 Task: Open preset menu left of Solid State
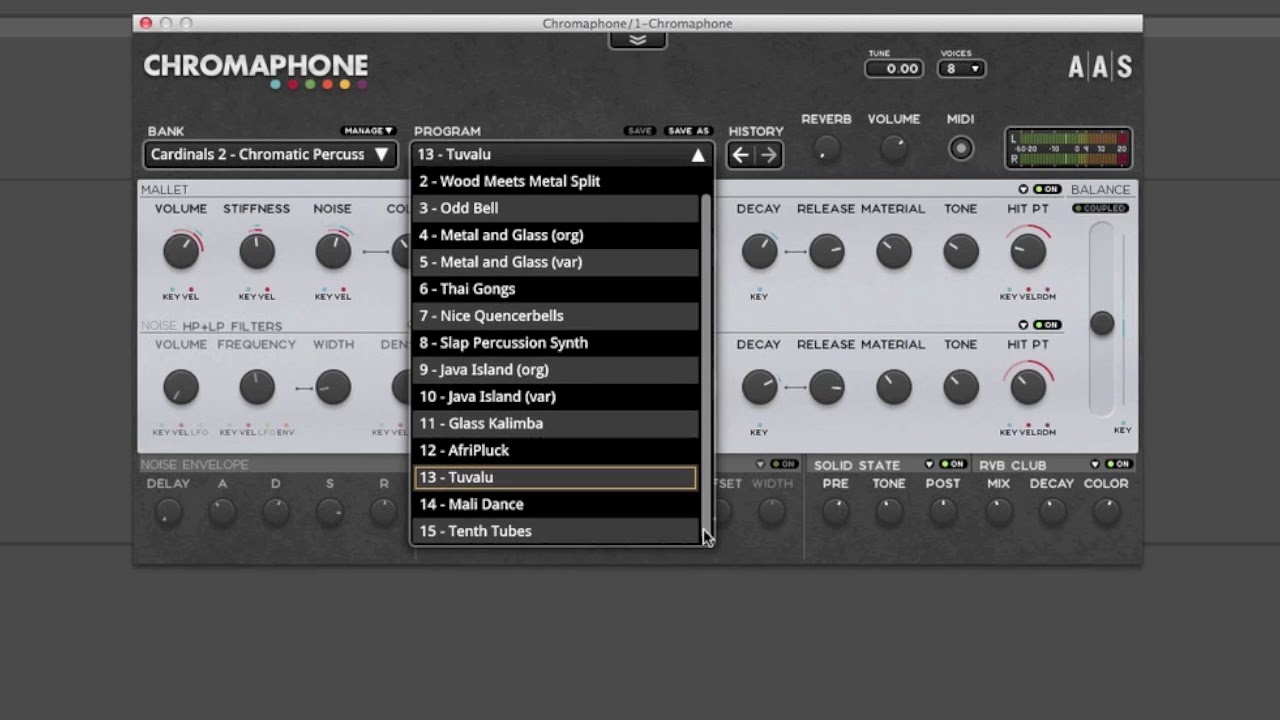[x=760, y=465]
